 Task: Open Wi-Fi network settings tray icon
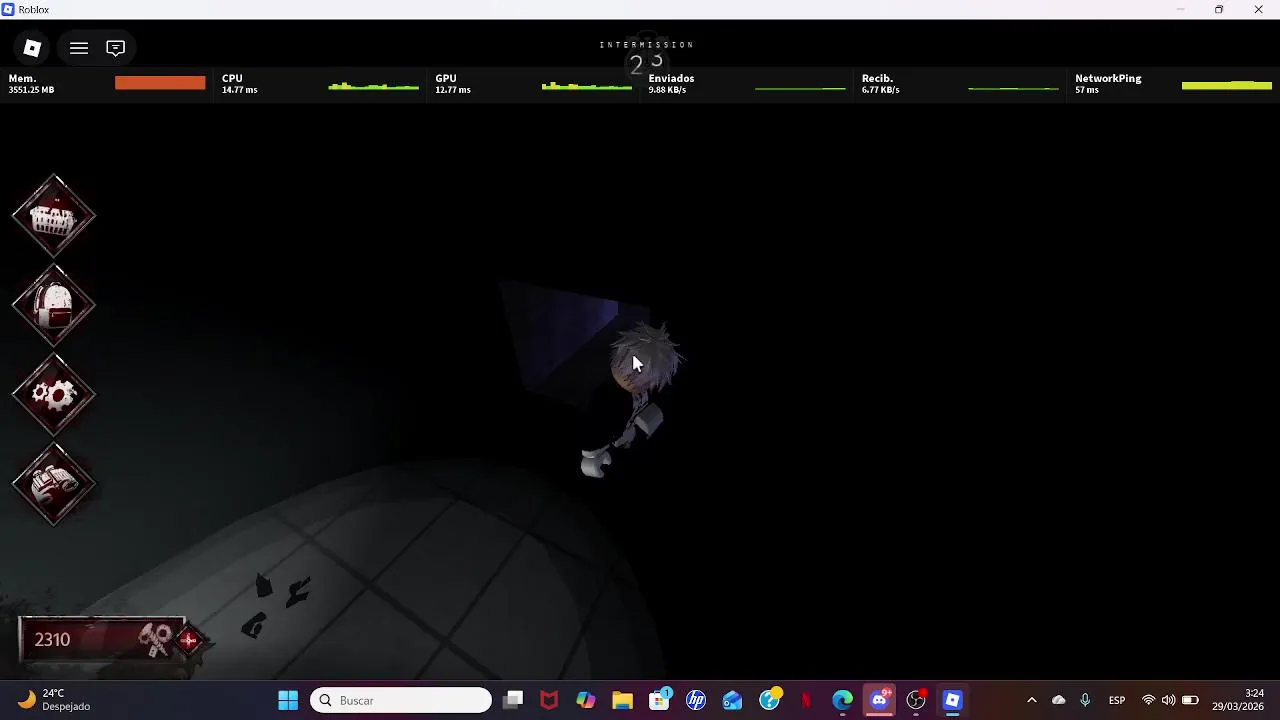click(x=1148, y=700)
